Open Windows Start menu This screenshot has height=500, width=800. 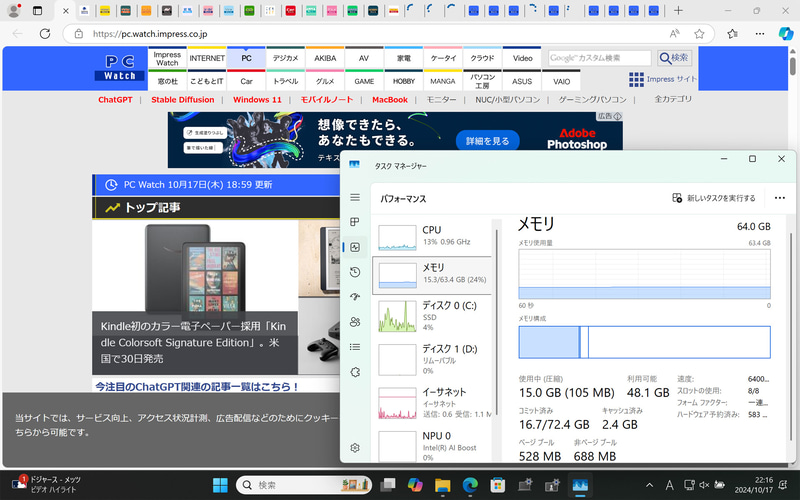click(220, 485)
